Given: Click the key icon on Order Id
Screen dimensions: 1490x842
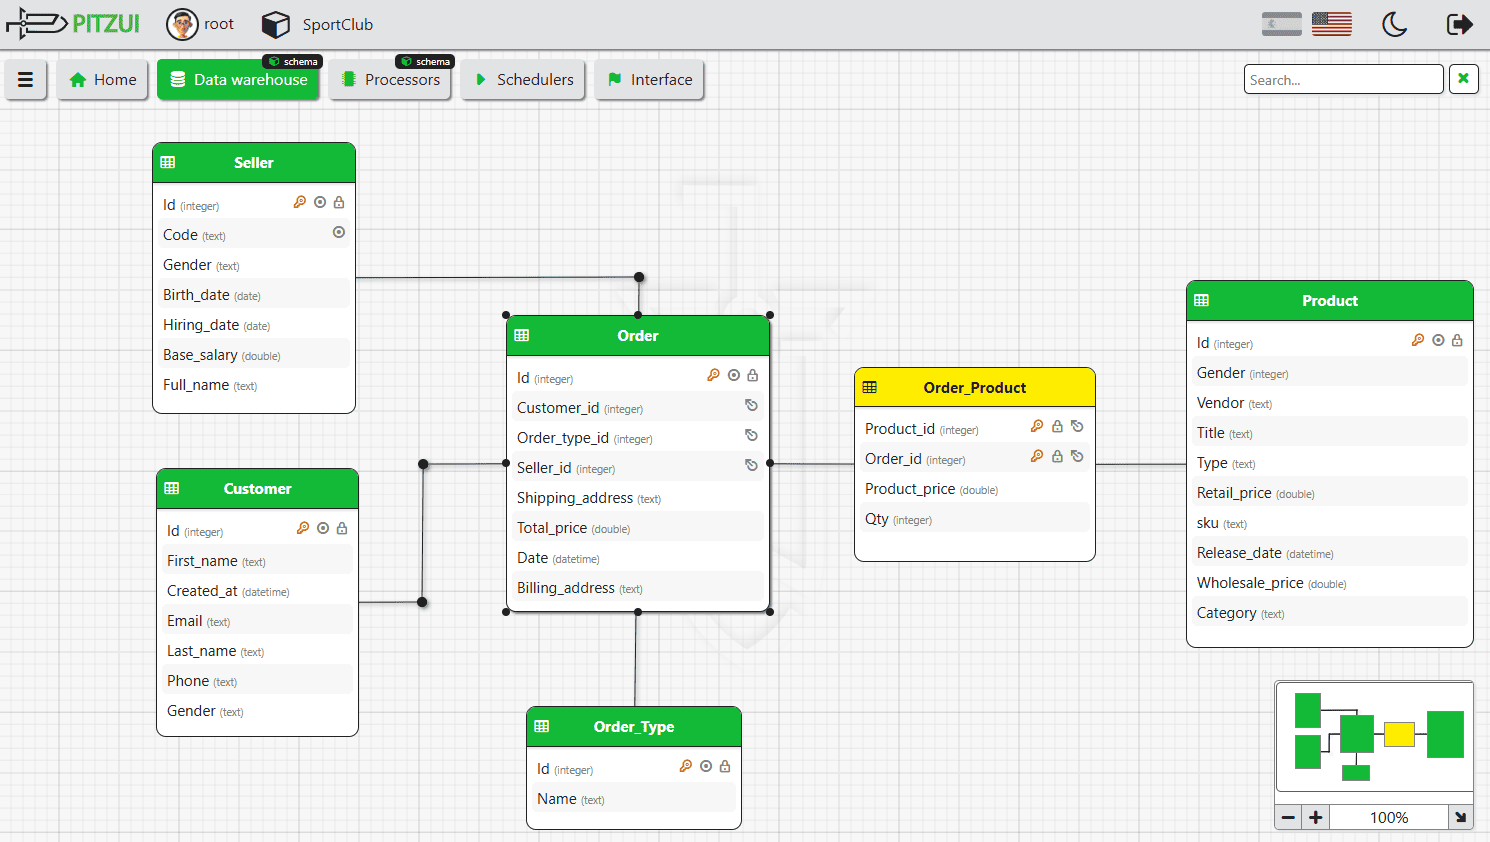Looking at the screenshot, I should 714,375.
